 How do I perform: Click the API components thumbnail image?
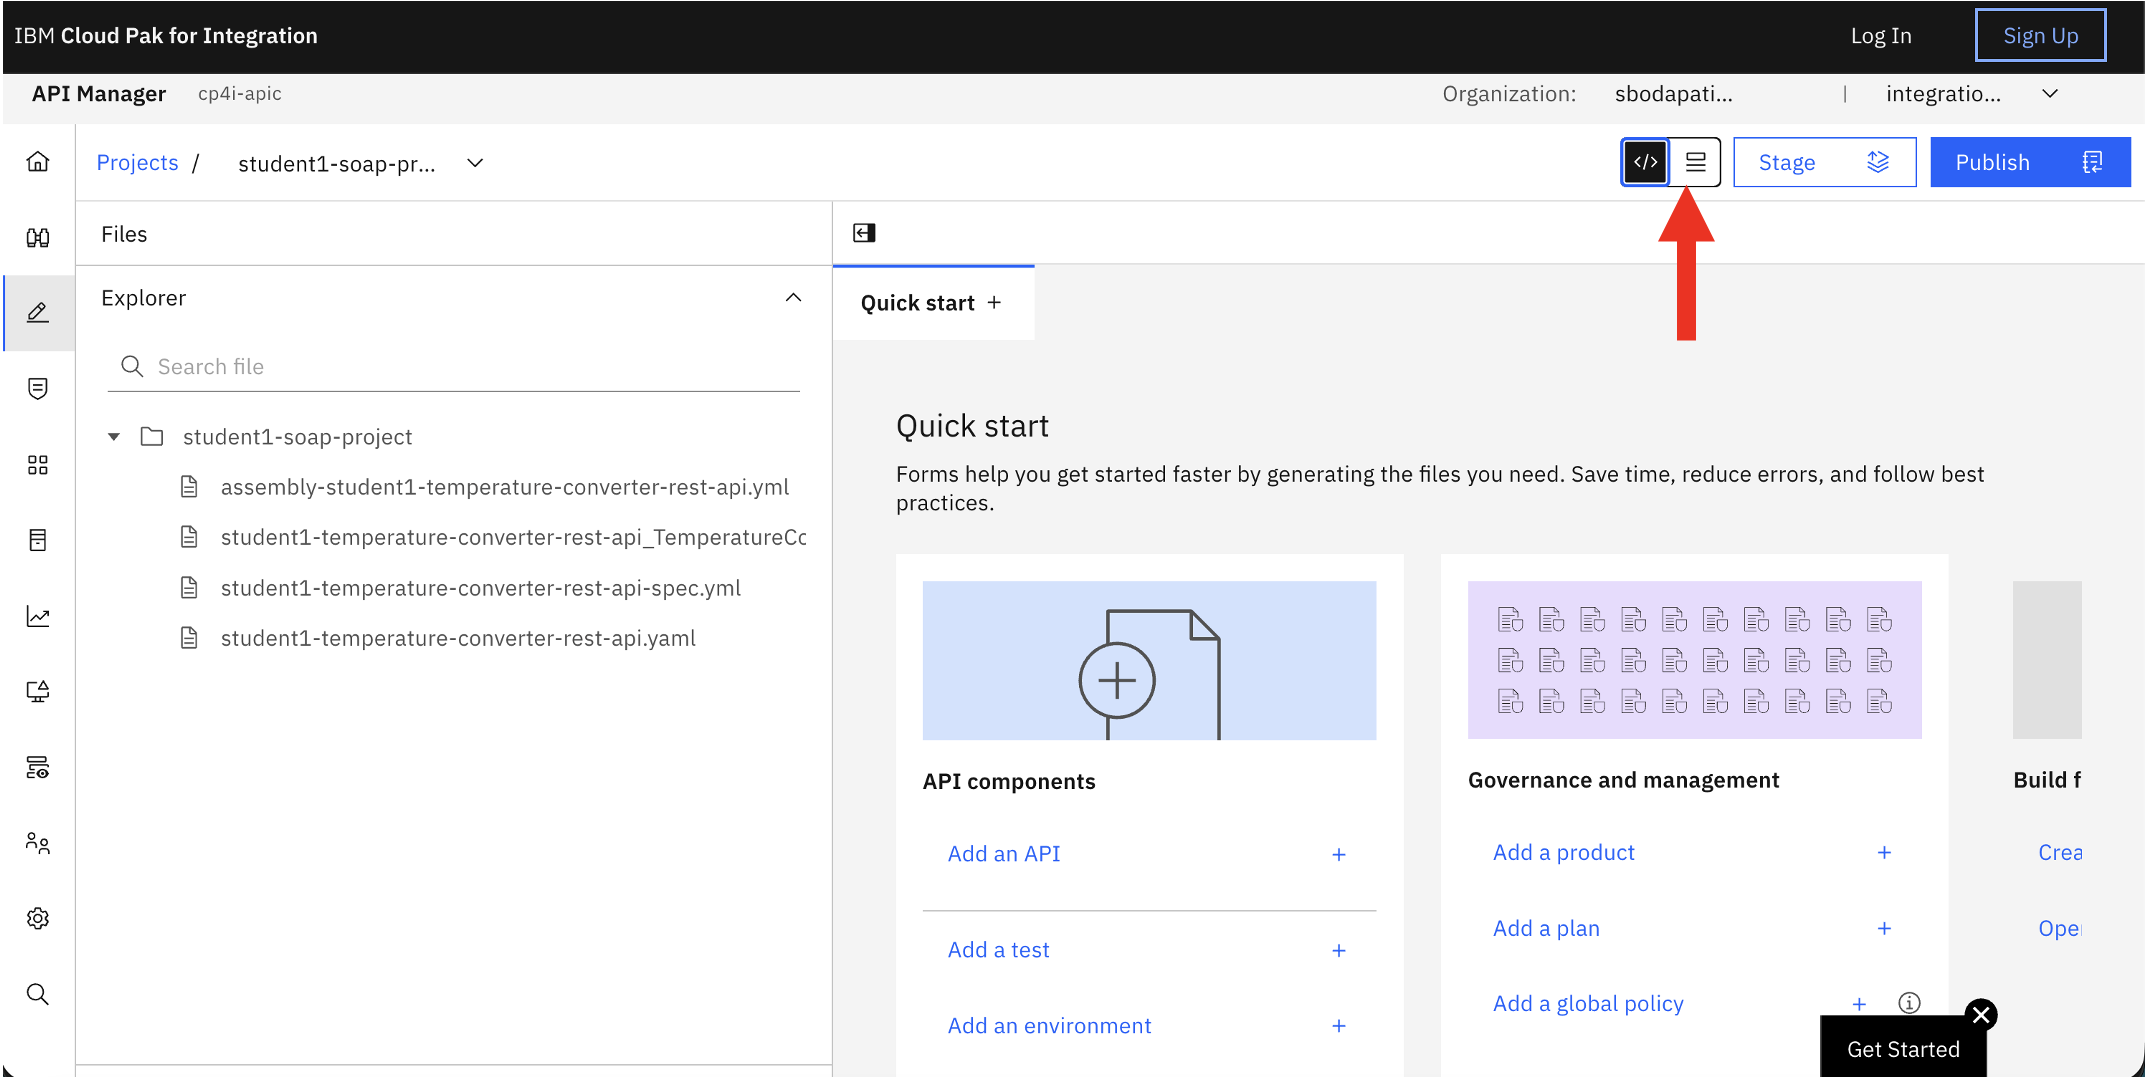point(1149,661)
